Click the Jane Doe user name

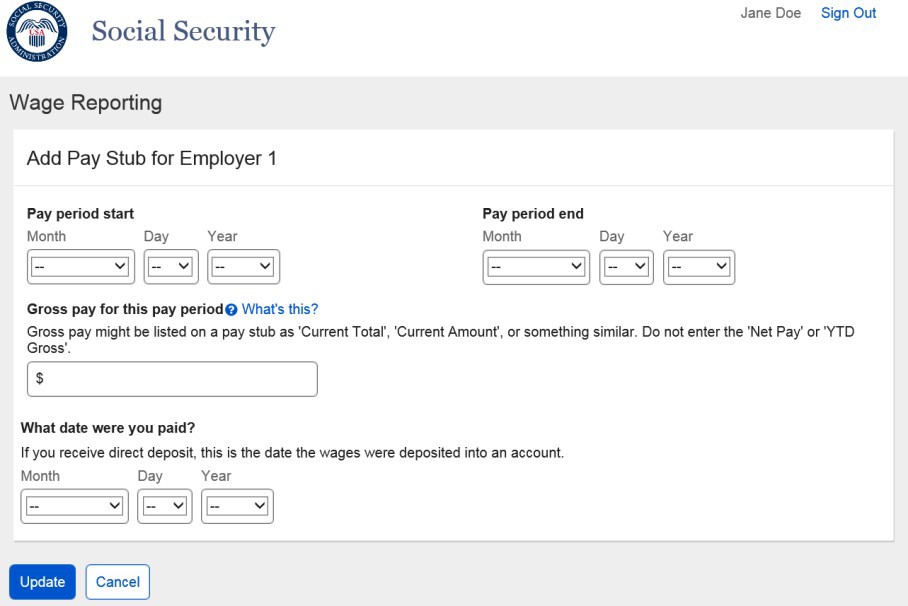pyautogui.click(x=770, y=13)
